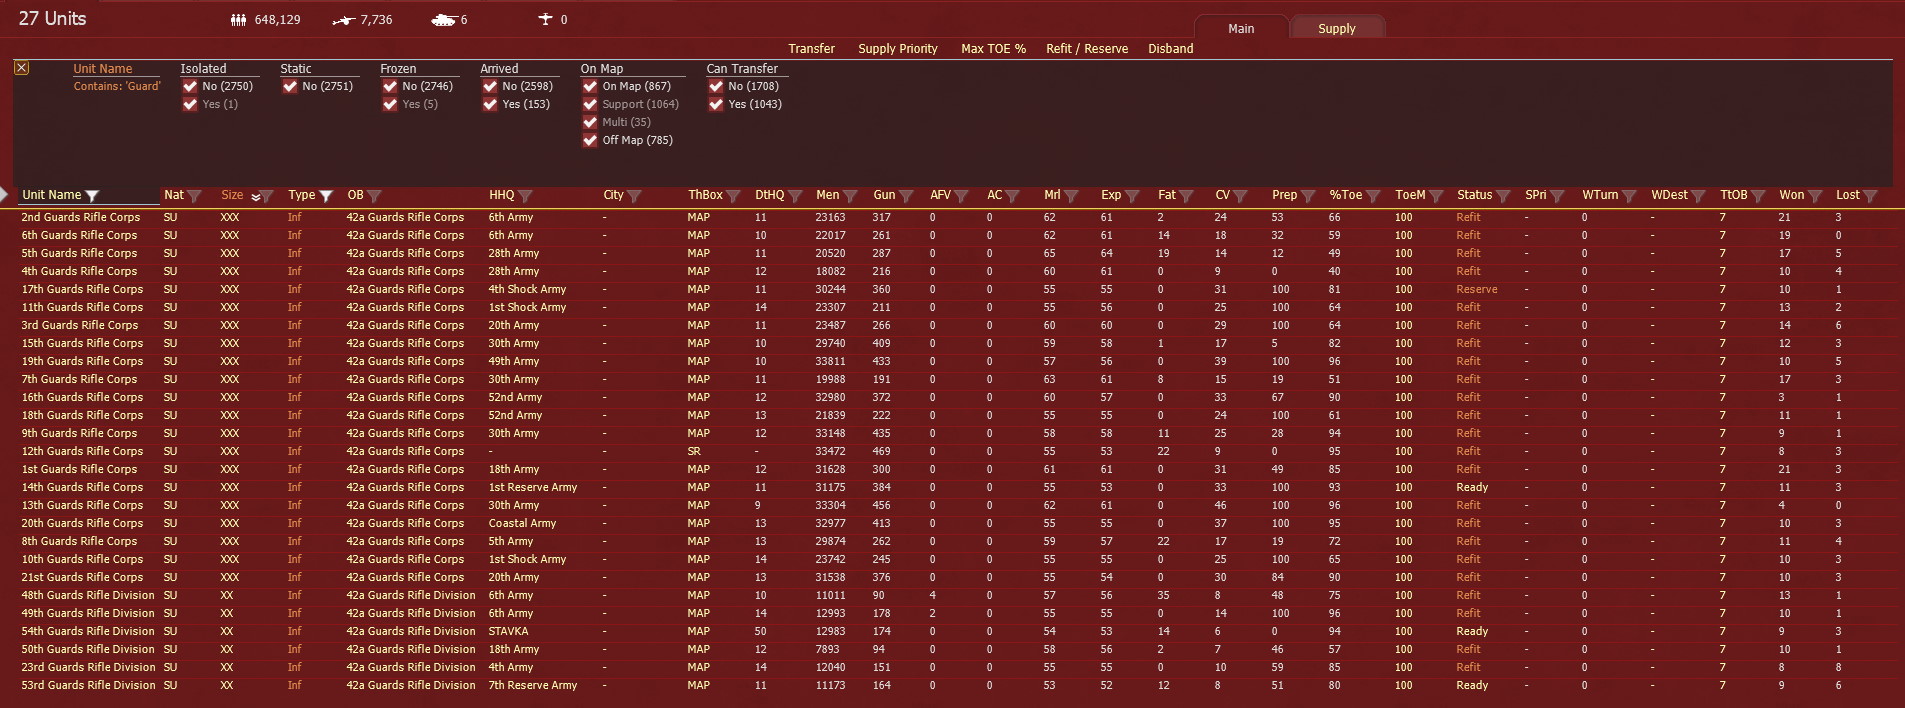Click the ToeM column filter funnel

click(x=1438, y=196)
